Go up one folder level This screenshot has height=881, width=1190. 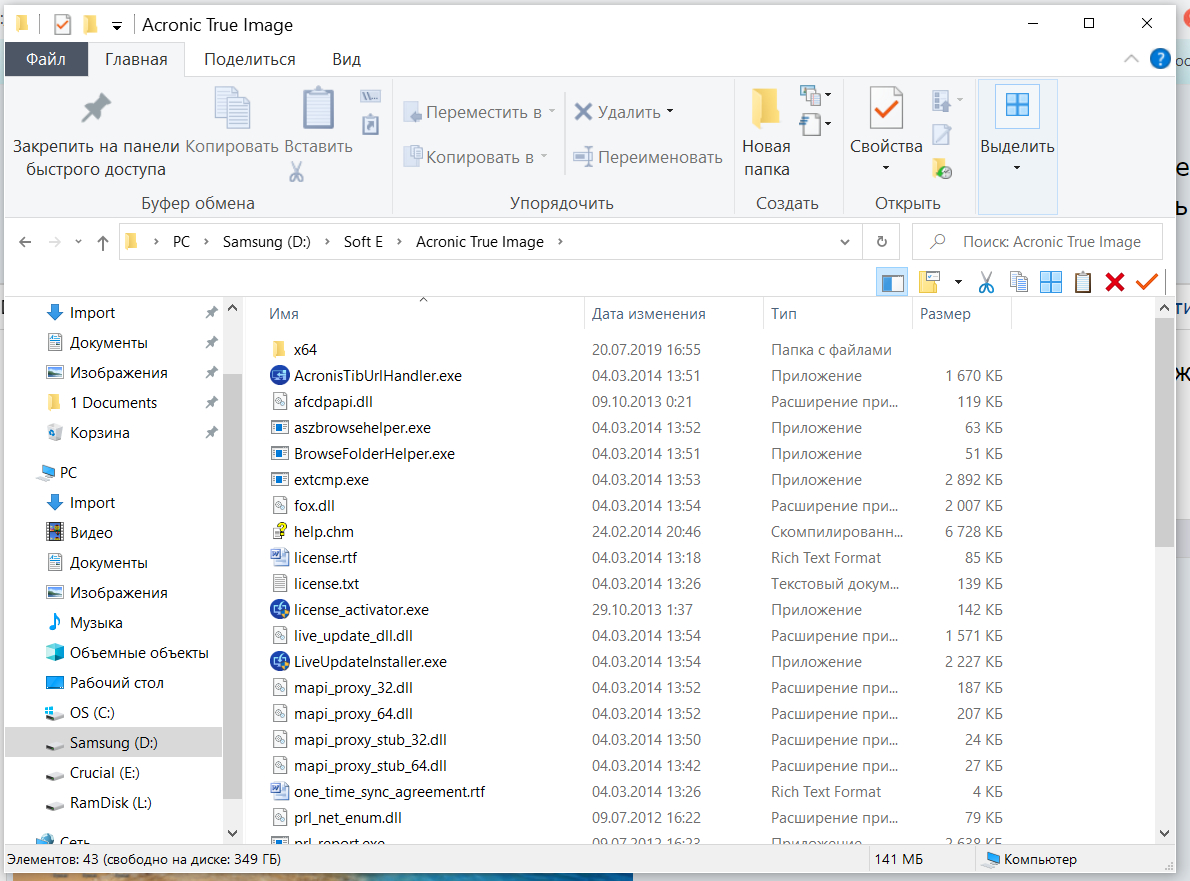click(102, 242)
